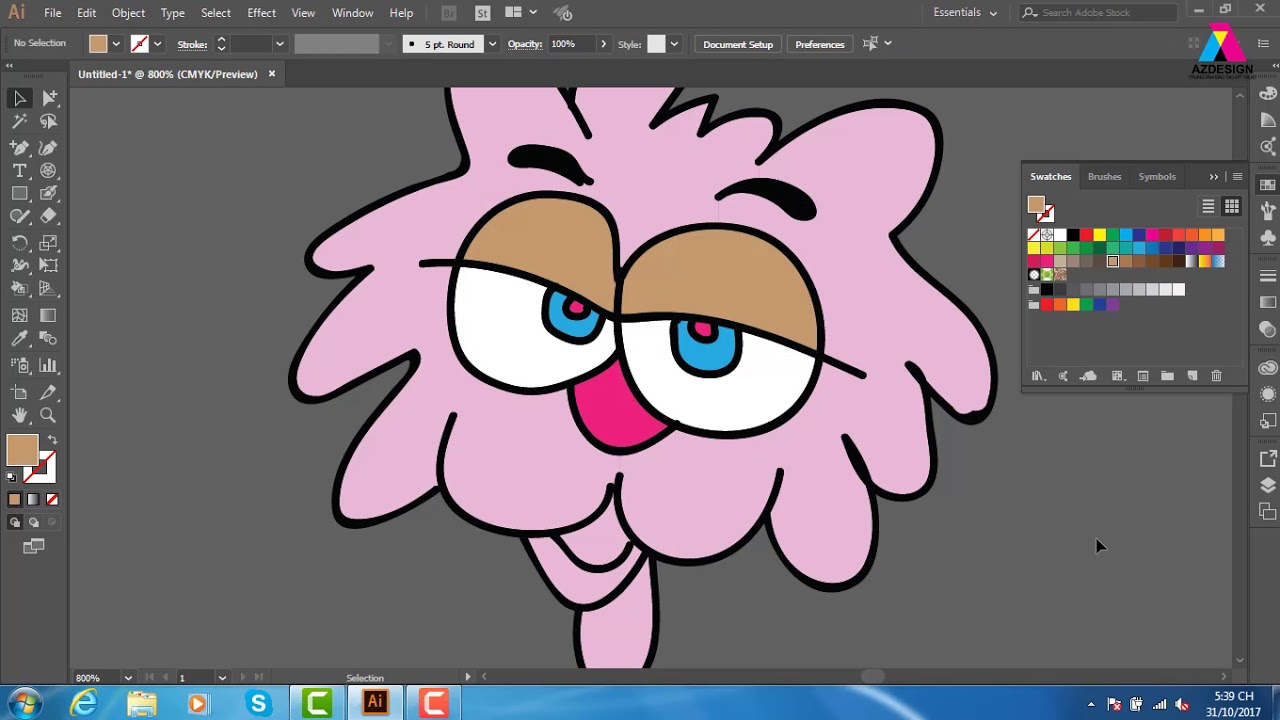Click the Document Setup button

click(738, 44)
